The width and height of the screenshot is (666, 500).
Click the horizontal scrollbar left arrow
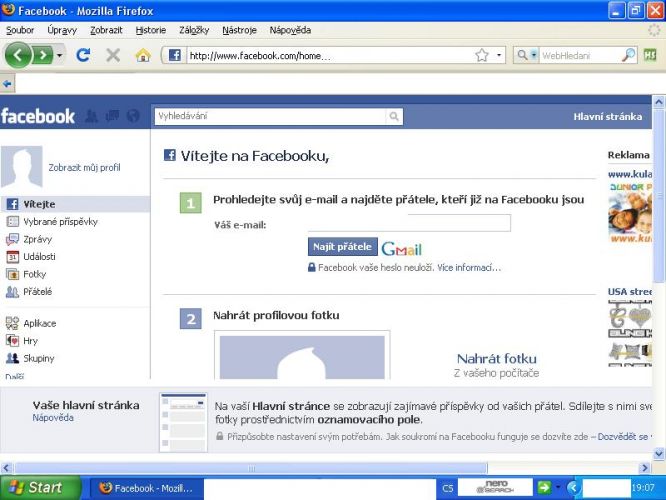point(6,468)
